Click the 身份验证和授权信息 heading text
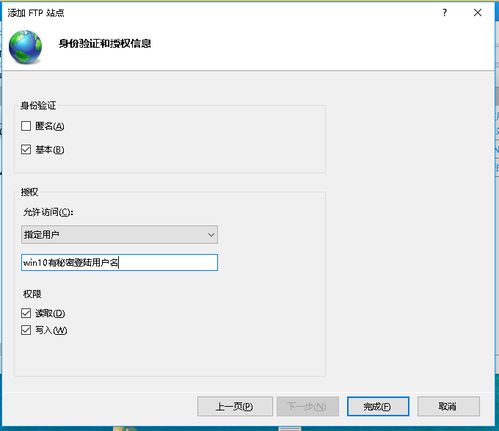 pyautogui.click(x=105, y=43)
